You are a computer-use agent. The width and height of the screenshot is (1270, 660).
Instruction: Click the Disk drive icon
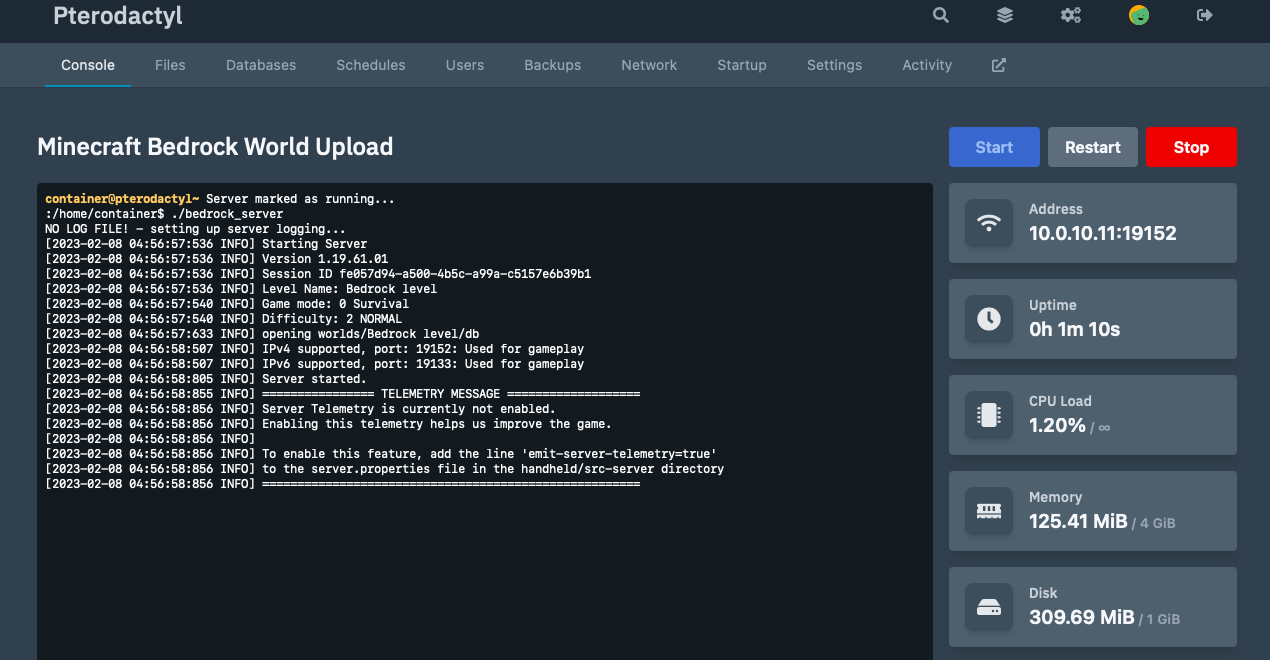tap(988, 607)
